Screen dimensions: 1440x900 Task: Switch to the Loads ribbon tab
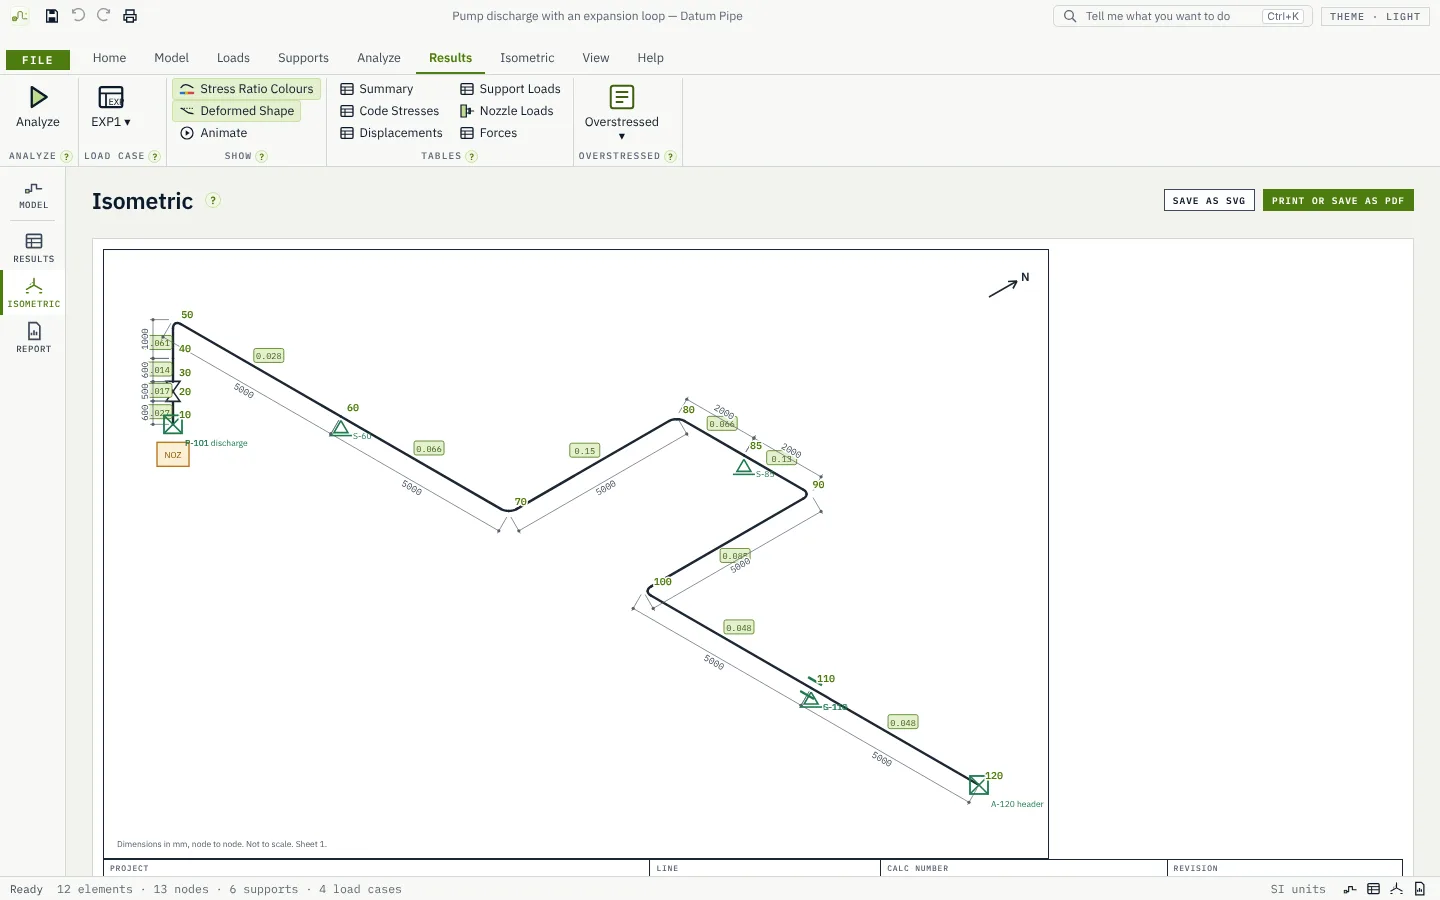coord(233,58)
